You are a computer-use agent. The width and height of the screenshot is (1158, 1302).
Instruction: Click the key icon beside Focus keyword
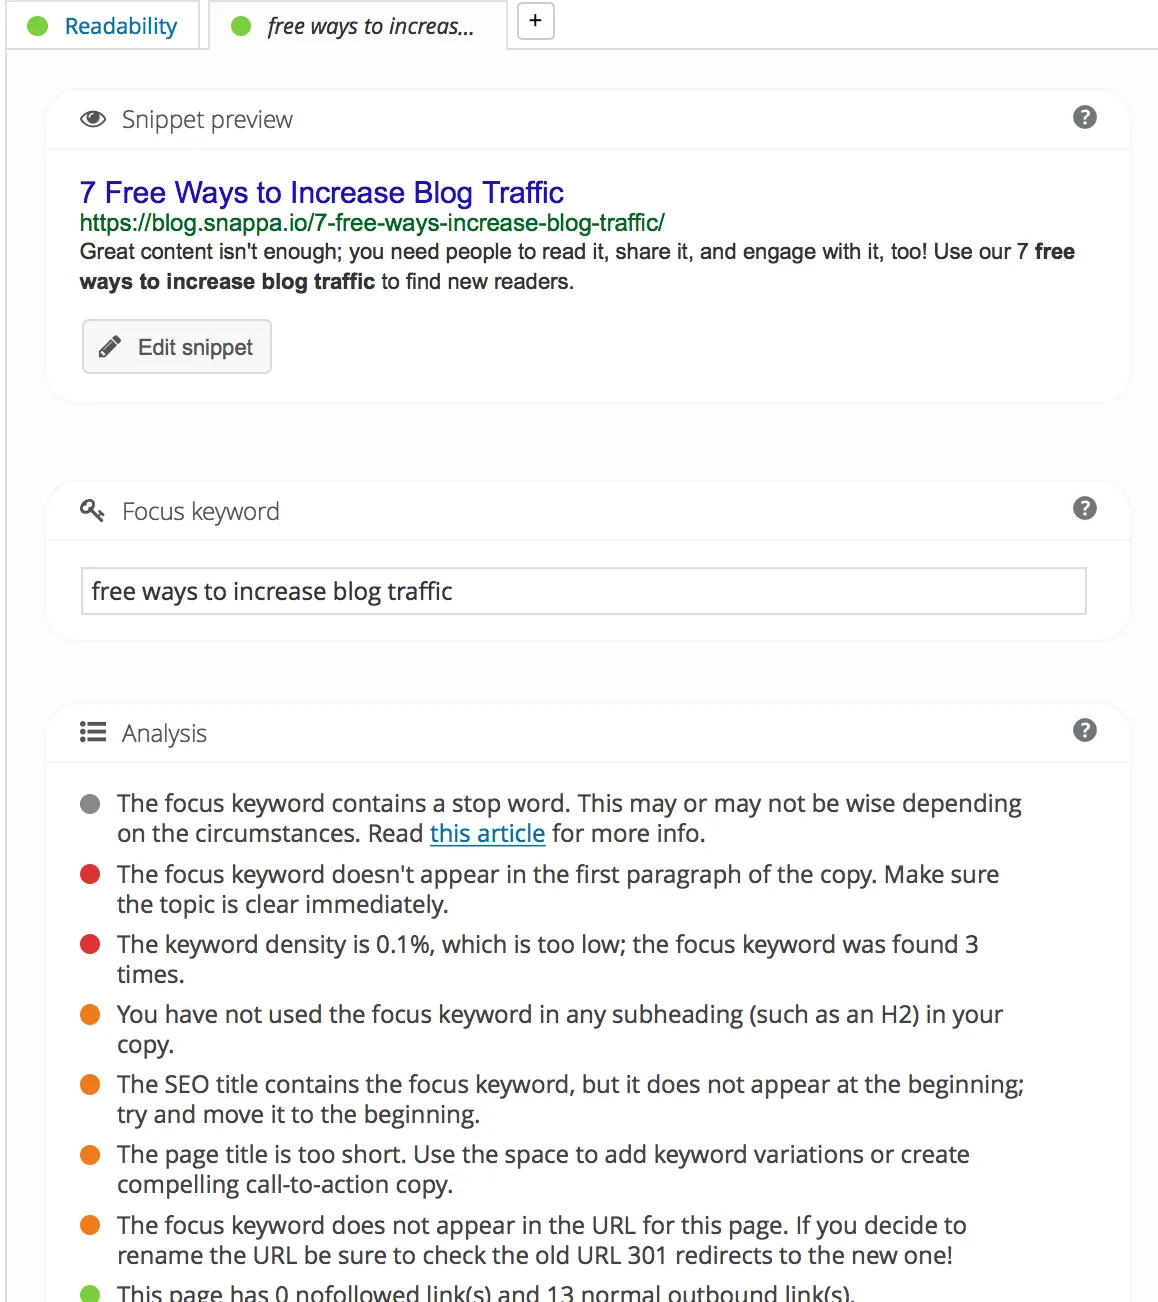click(92, 511)
